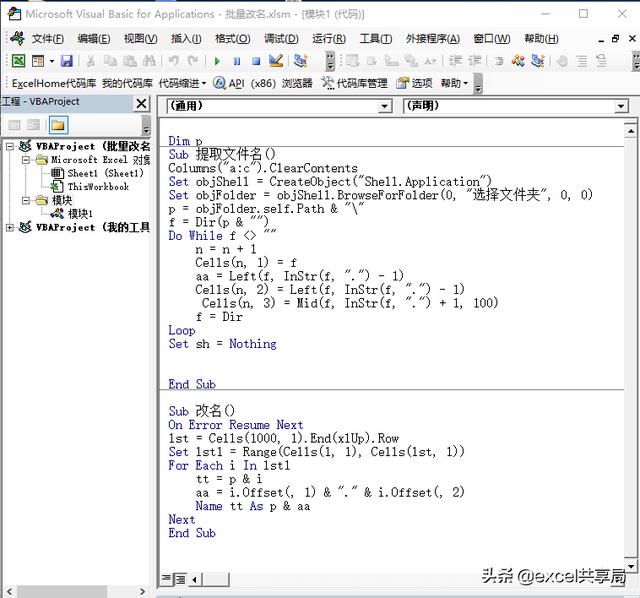
Task: Switch to Microsoft Excel view icon
Action: tap(18, 61)
